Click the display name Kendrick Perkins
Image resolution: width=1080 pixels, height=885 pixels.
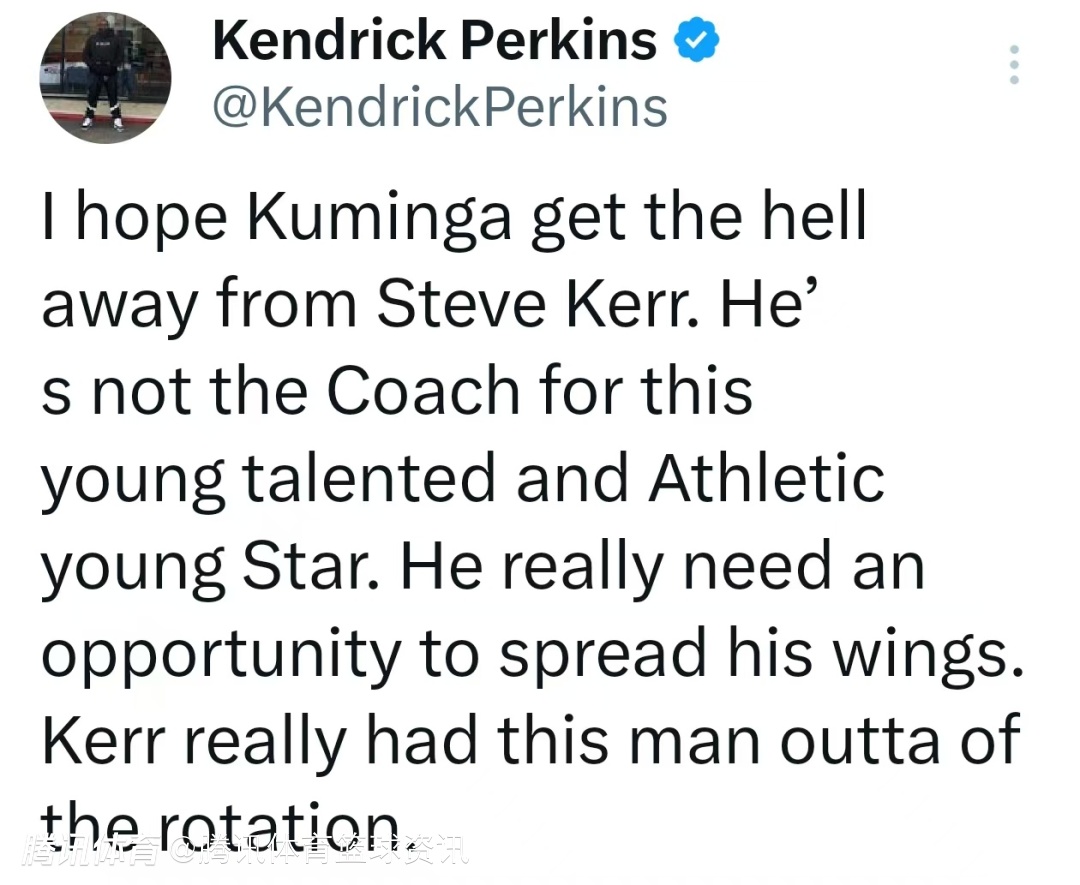pos(435,41)
